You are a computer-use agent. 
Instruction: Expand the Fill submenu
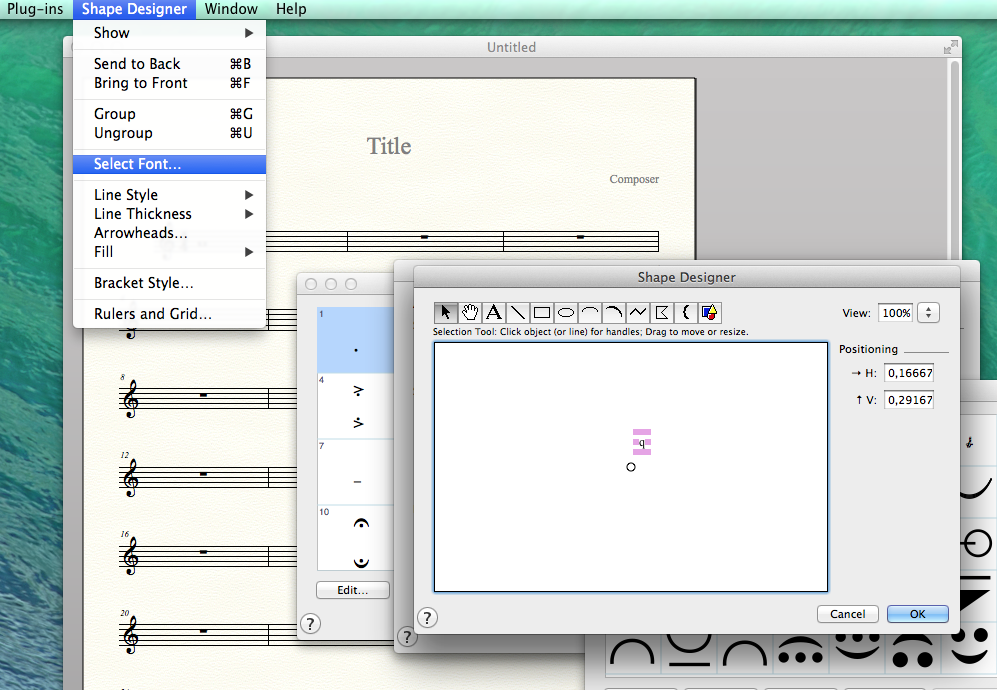[x=170, y=252]
